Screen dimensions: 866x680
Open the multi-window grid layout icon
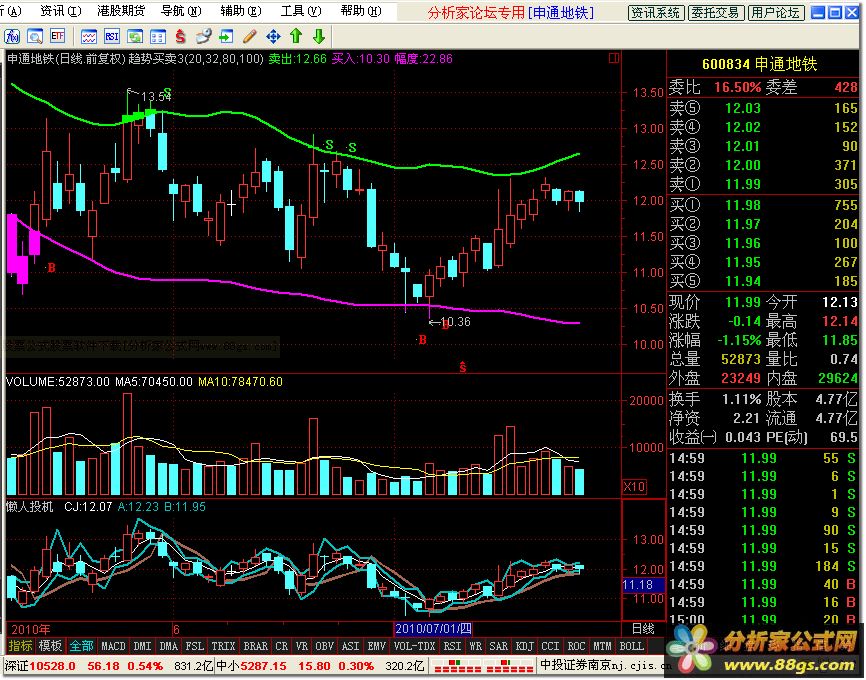(x=158, y=36)
